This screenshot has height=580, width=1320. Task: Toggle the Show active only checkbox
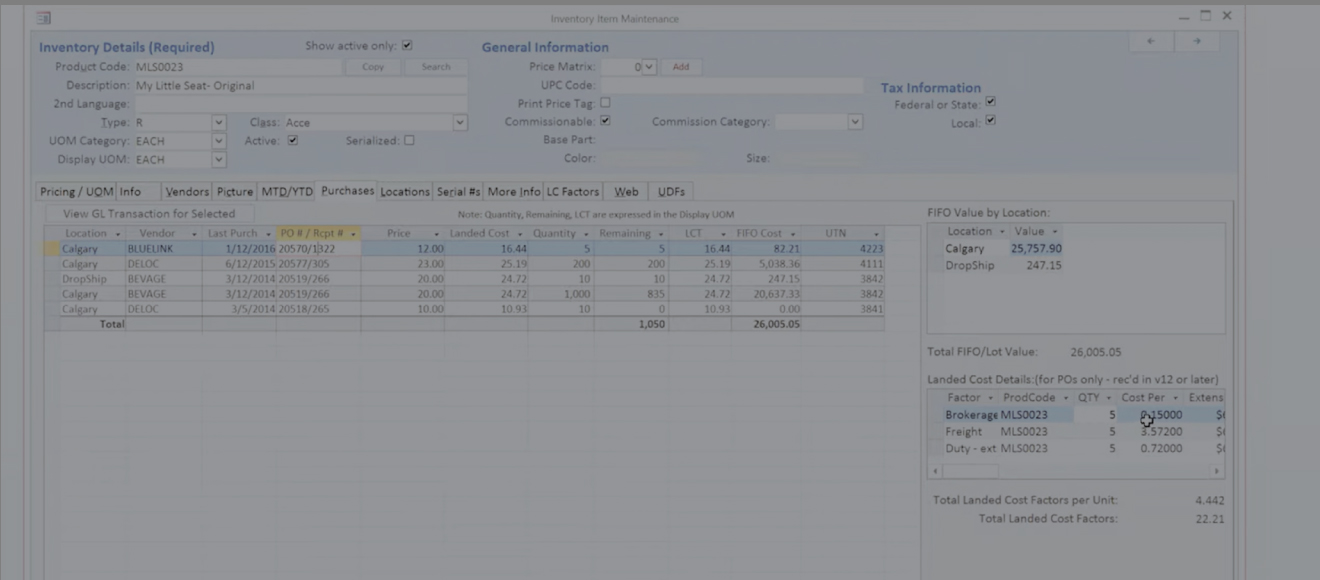(407, 46)
